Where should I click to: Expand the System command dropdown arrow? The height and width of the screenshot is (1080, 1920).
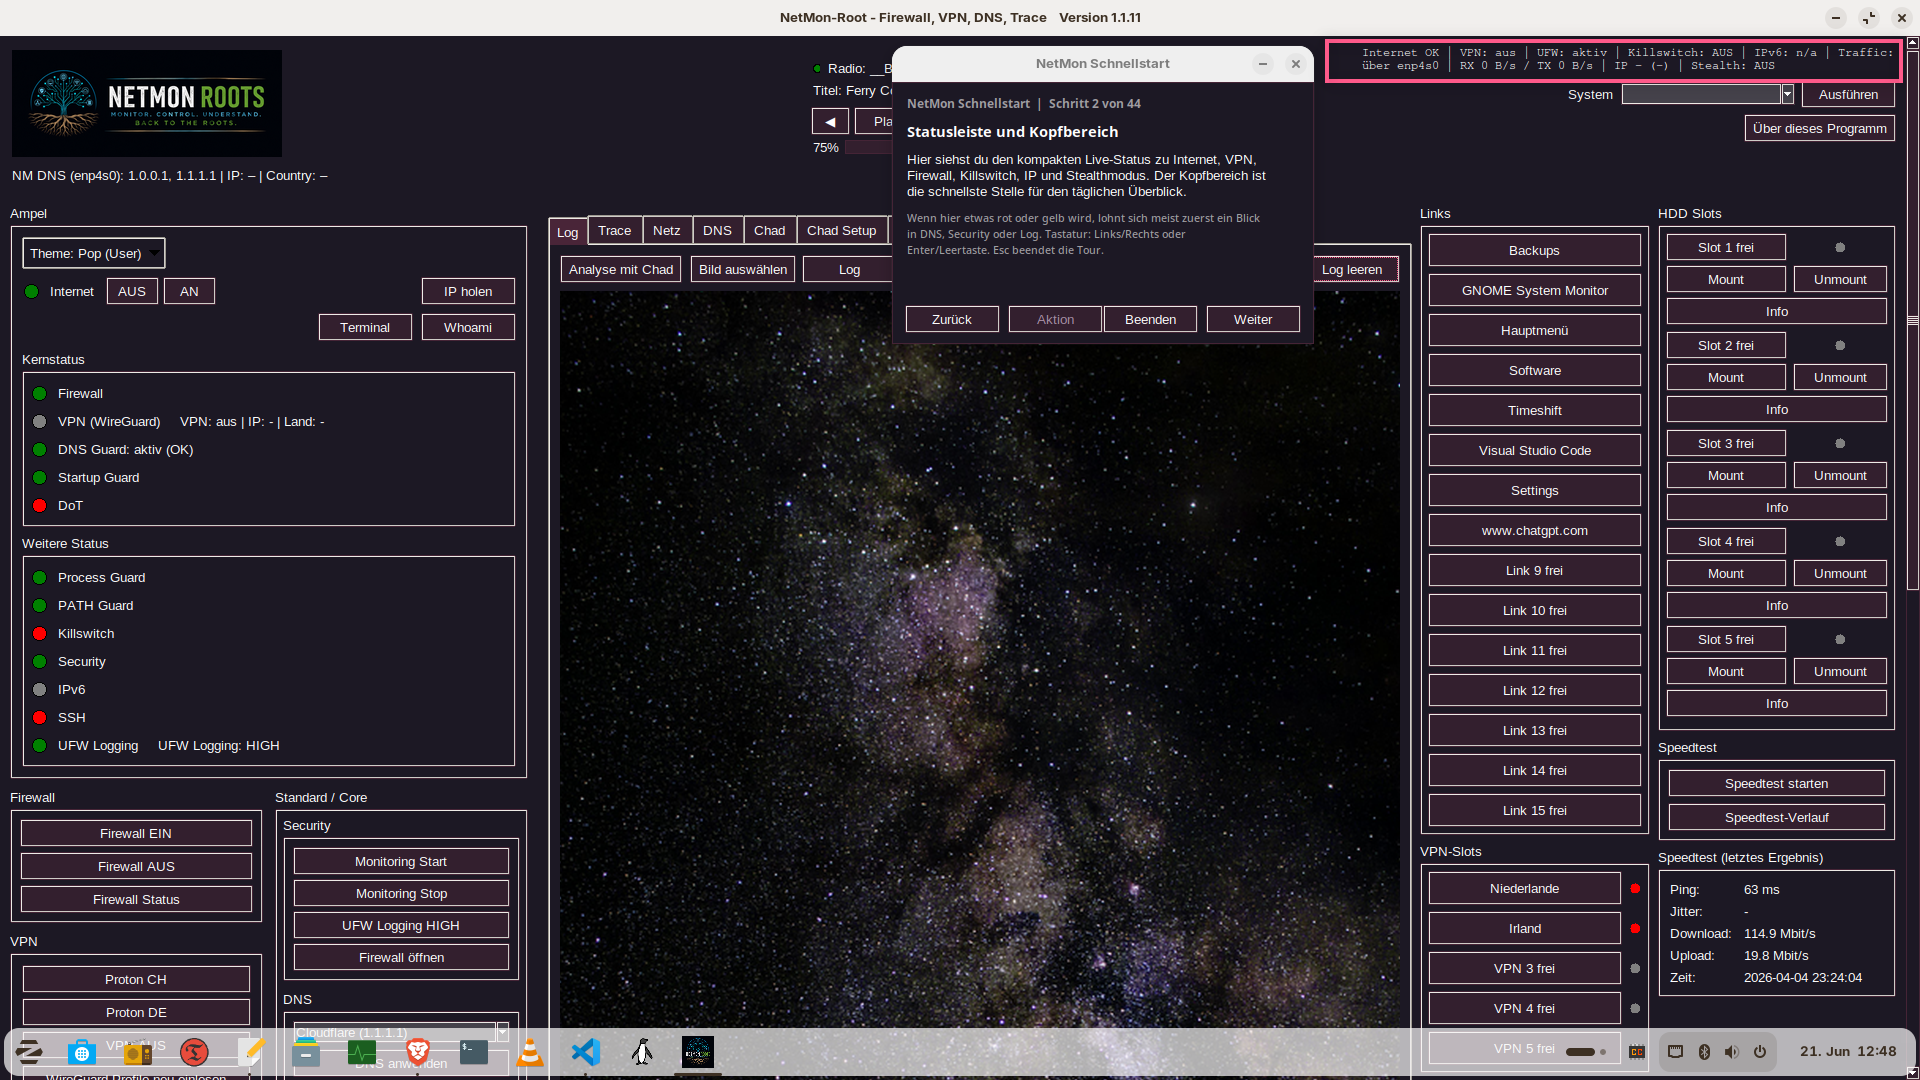click(1787, 94)
